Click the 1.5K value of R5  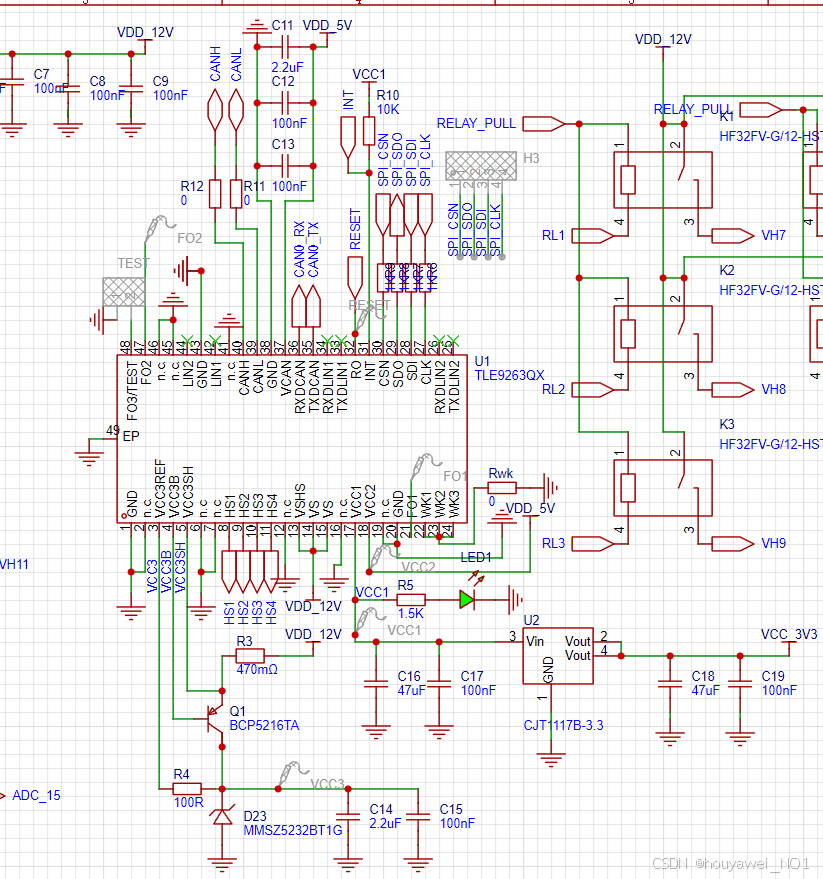pos(411,613)
